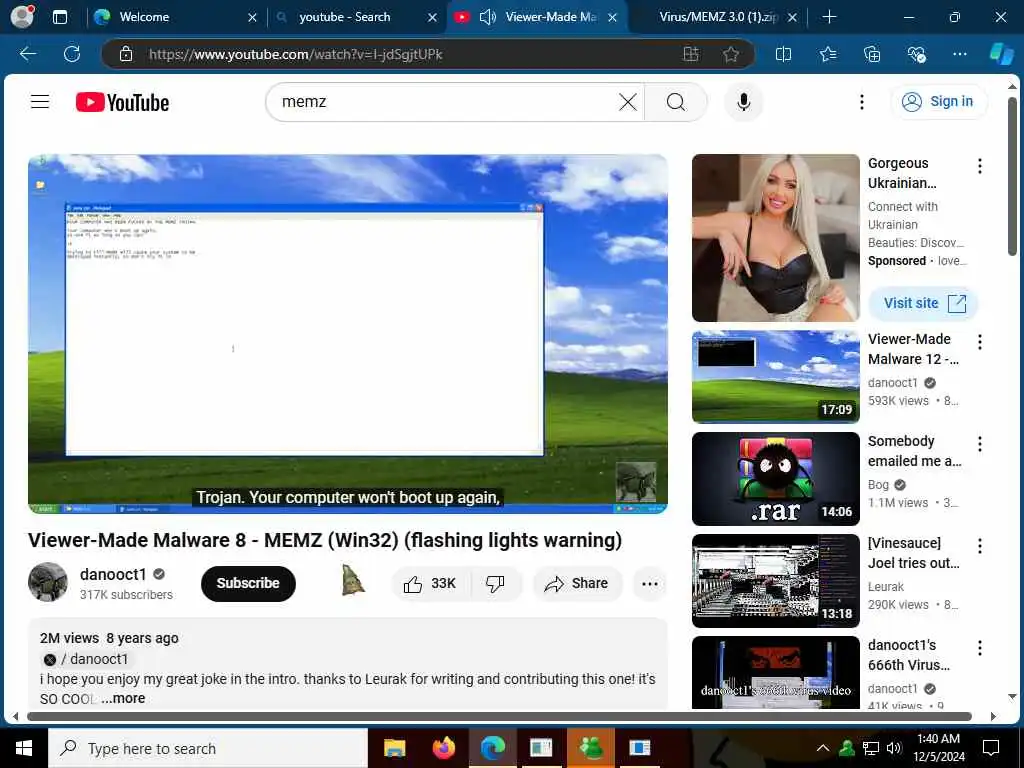Screen dimensions: 1024x768
Task: Open Copilot sidebar
Action: 1001,54
